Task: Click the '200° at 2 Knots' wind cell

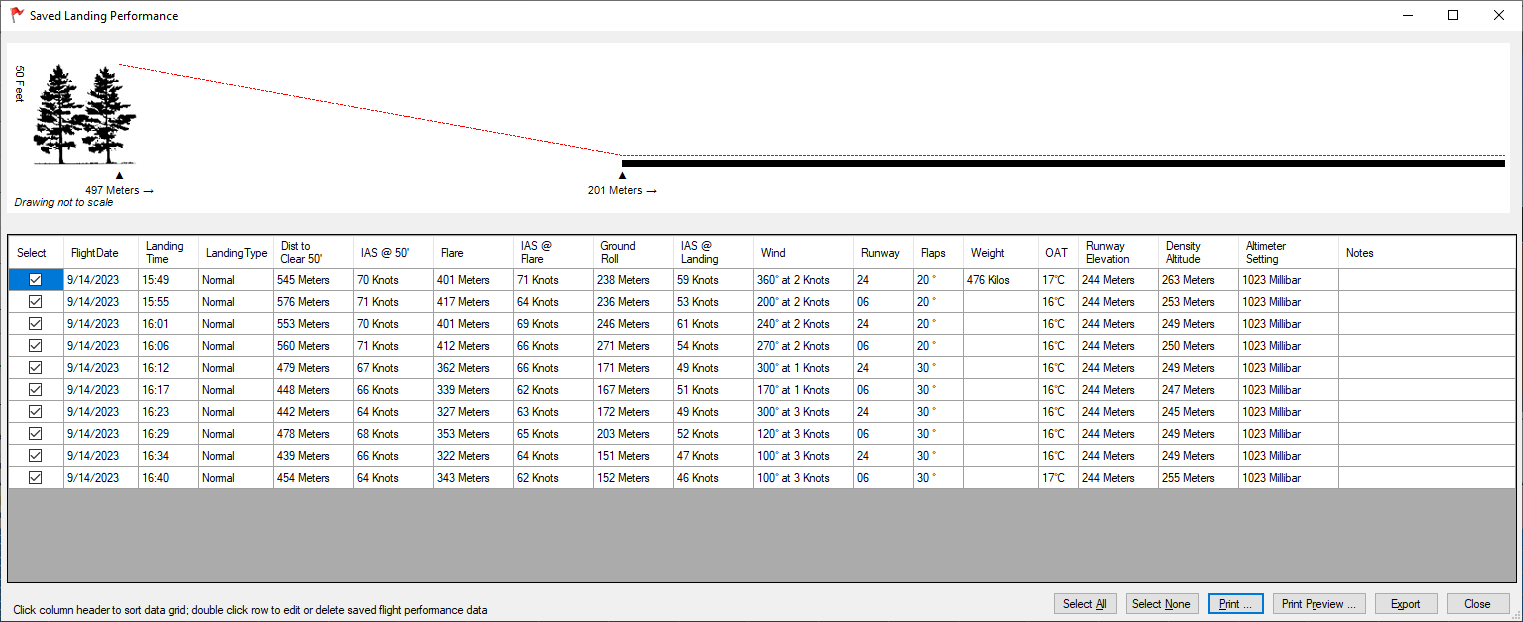Action: 803,302
